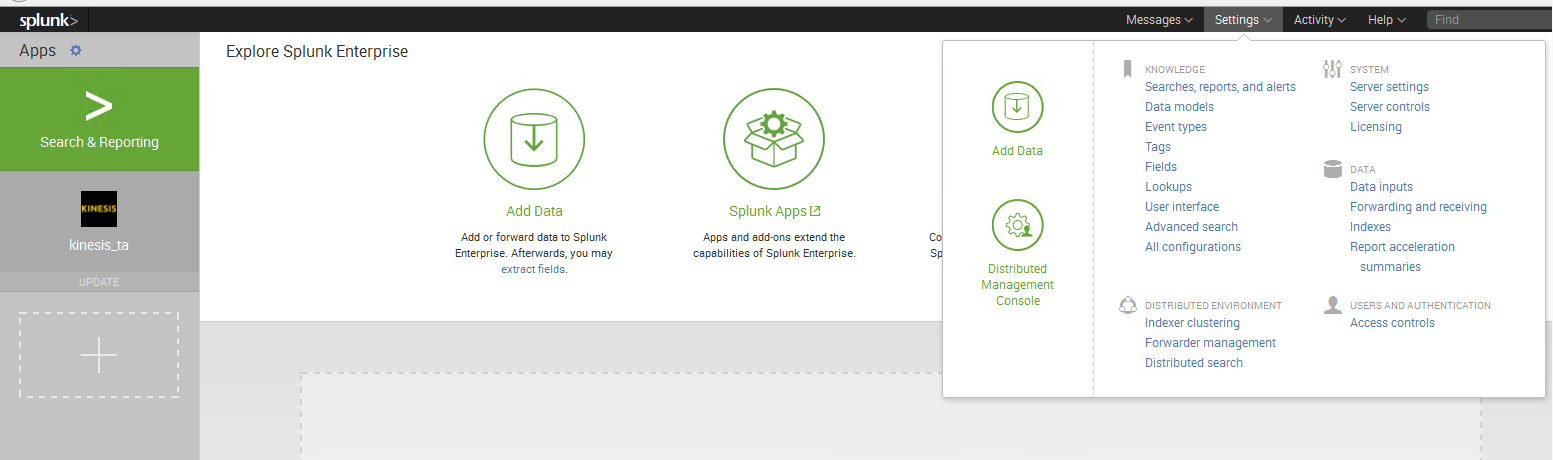Image resolution: width=1553 pixels, height=460 pixels.
Task: Click the Data database icon
Action: coord(1332,169)
